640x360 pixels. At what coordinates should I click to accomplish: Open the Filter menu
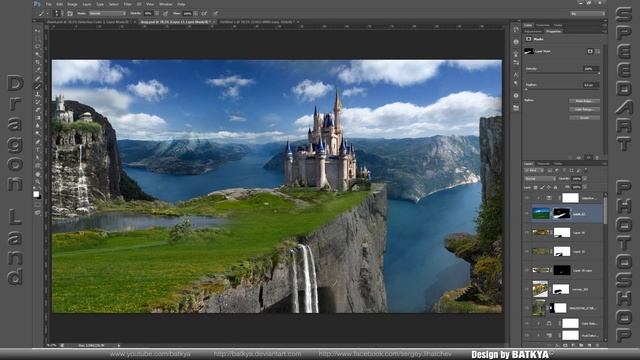coord(128,4)
